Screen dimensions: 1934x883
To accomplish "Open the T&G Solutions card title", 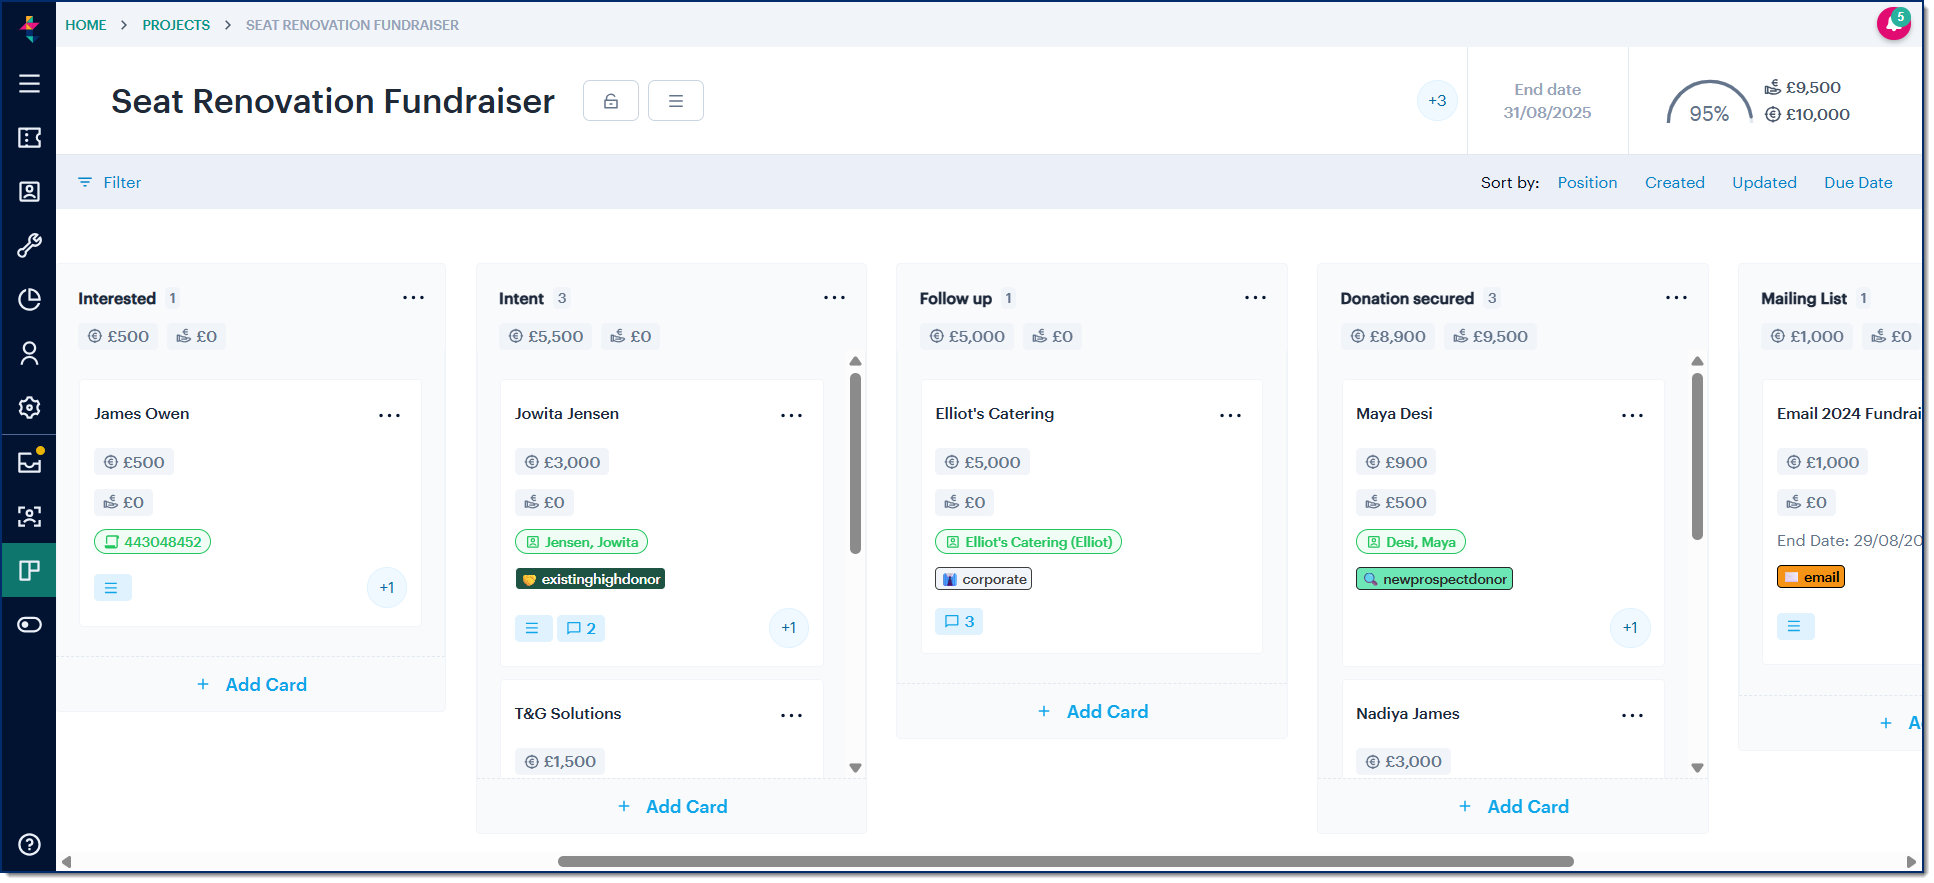I will [568, 714].
